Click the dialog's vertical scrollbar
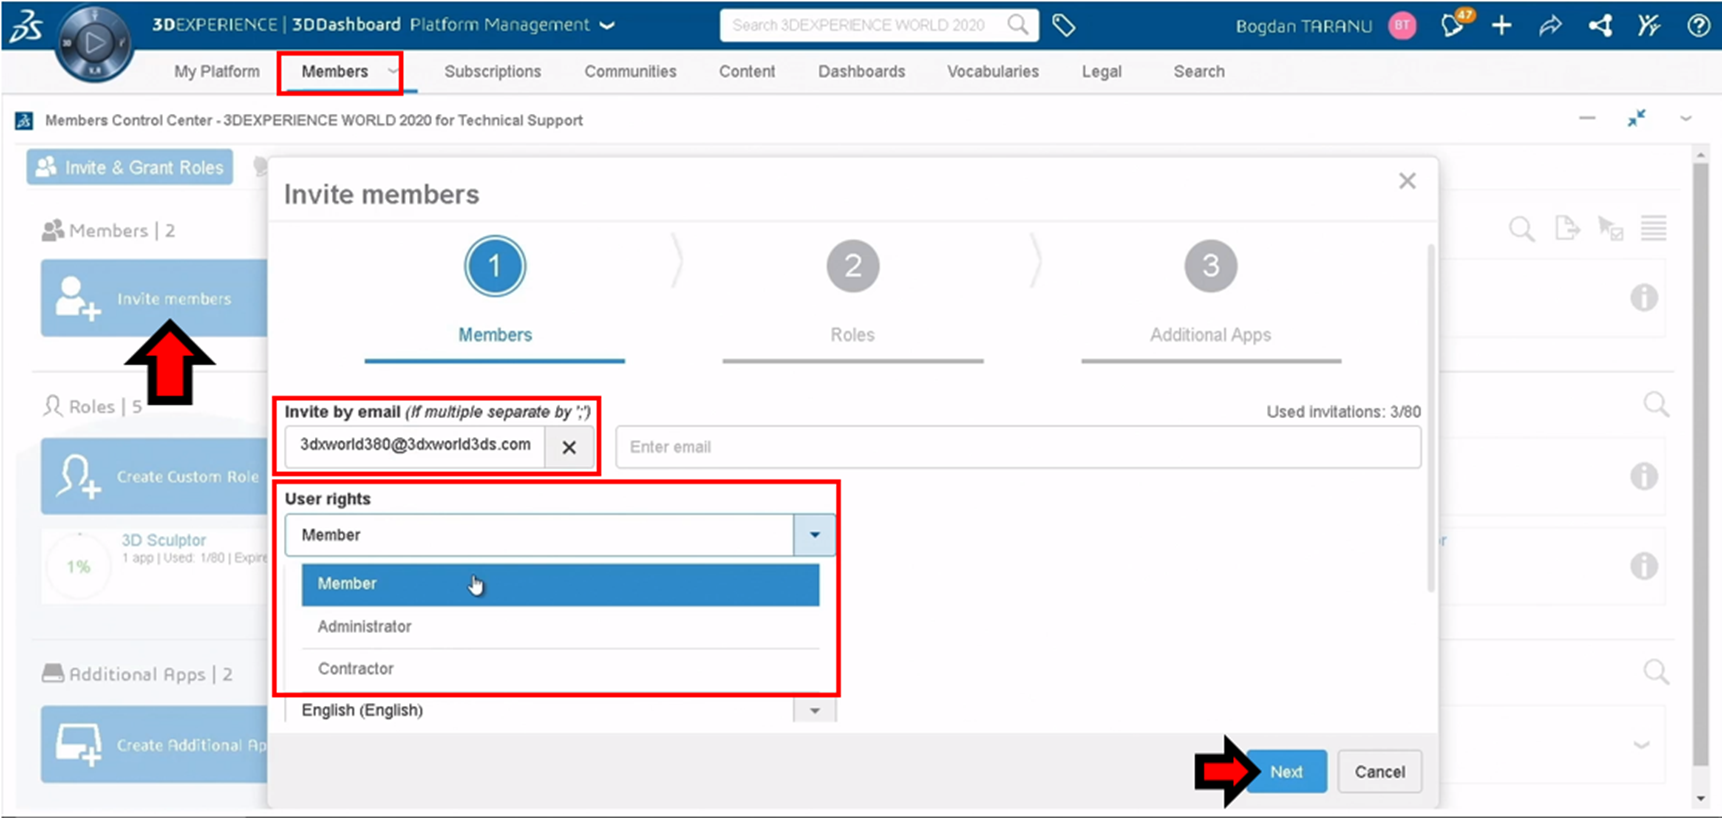 click(x=1431, y=420)
